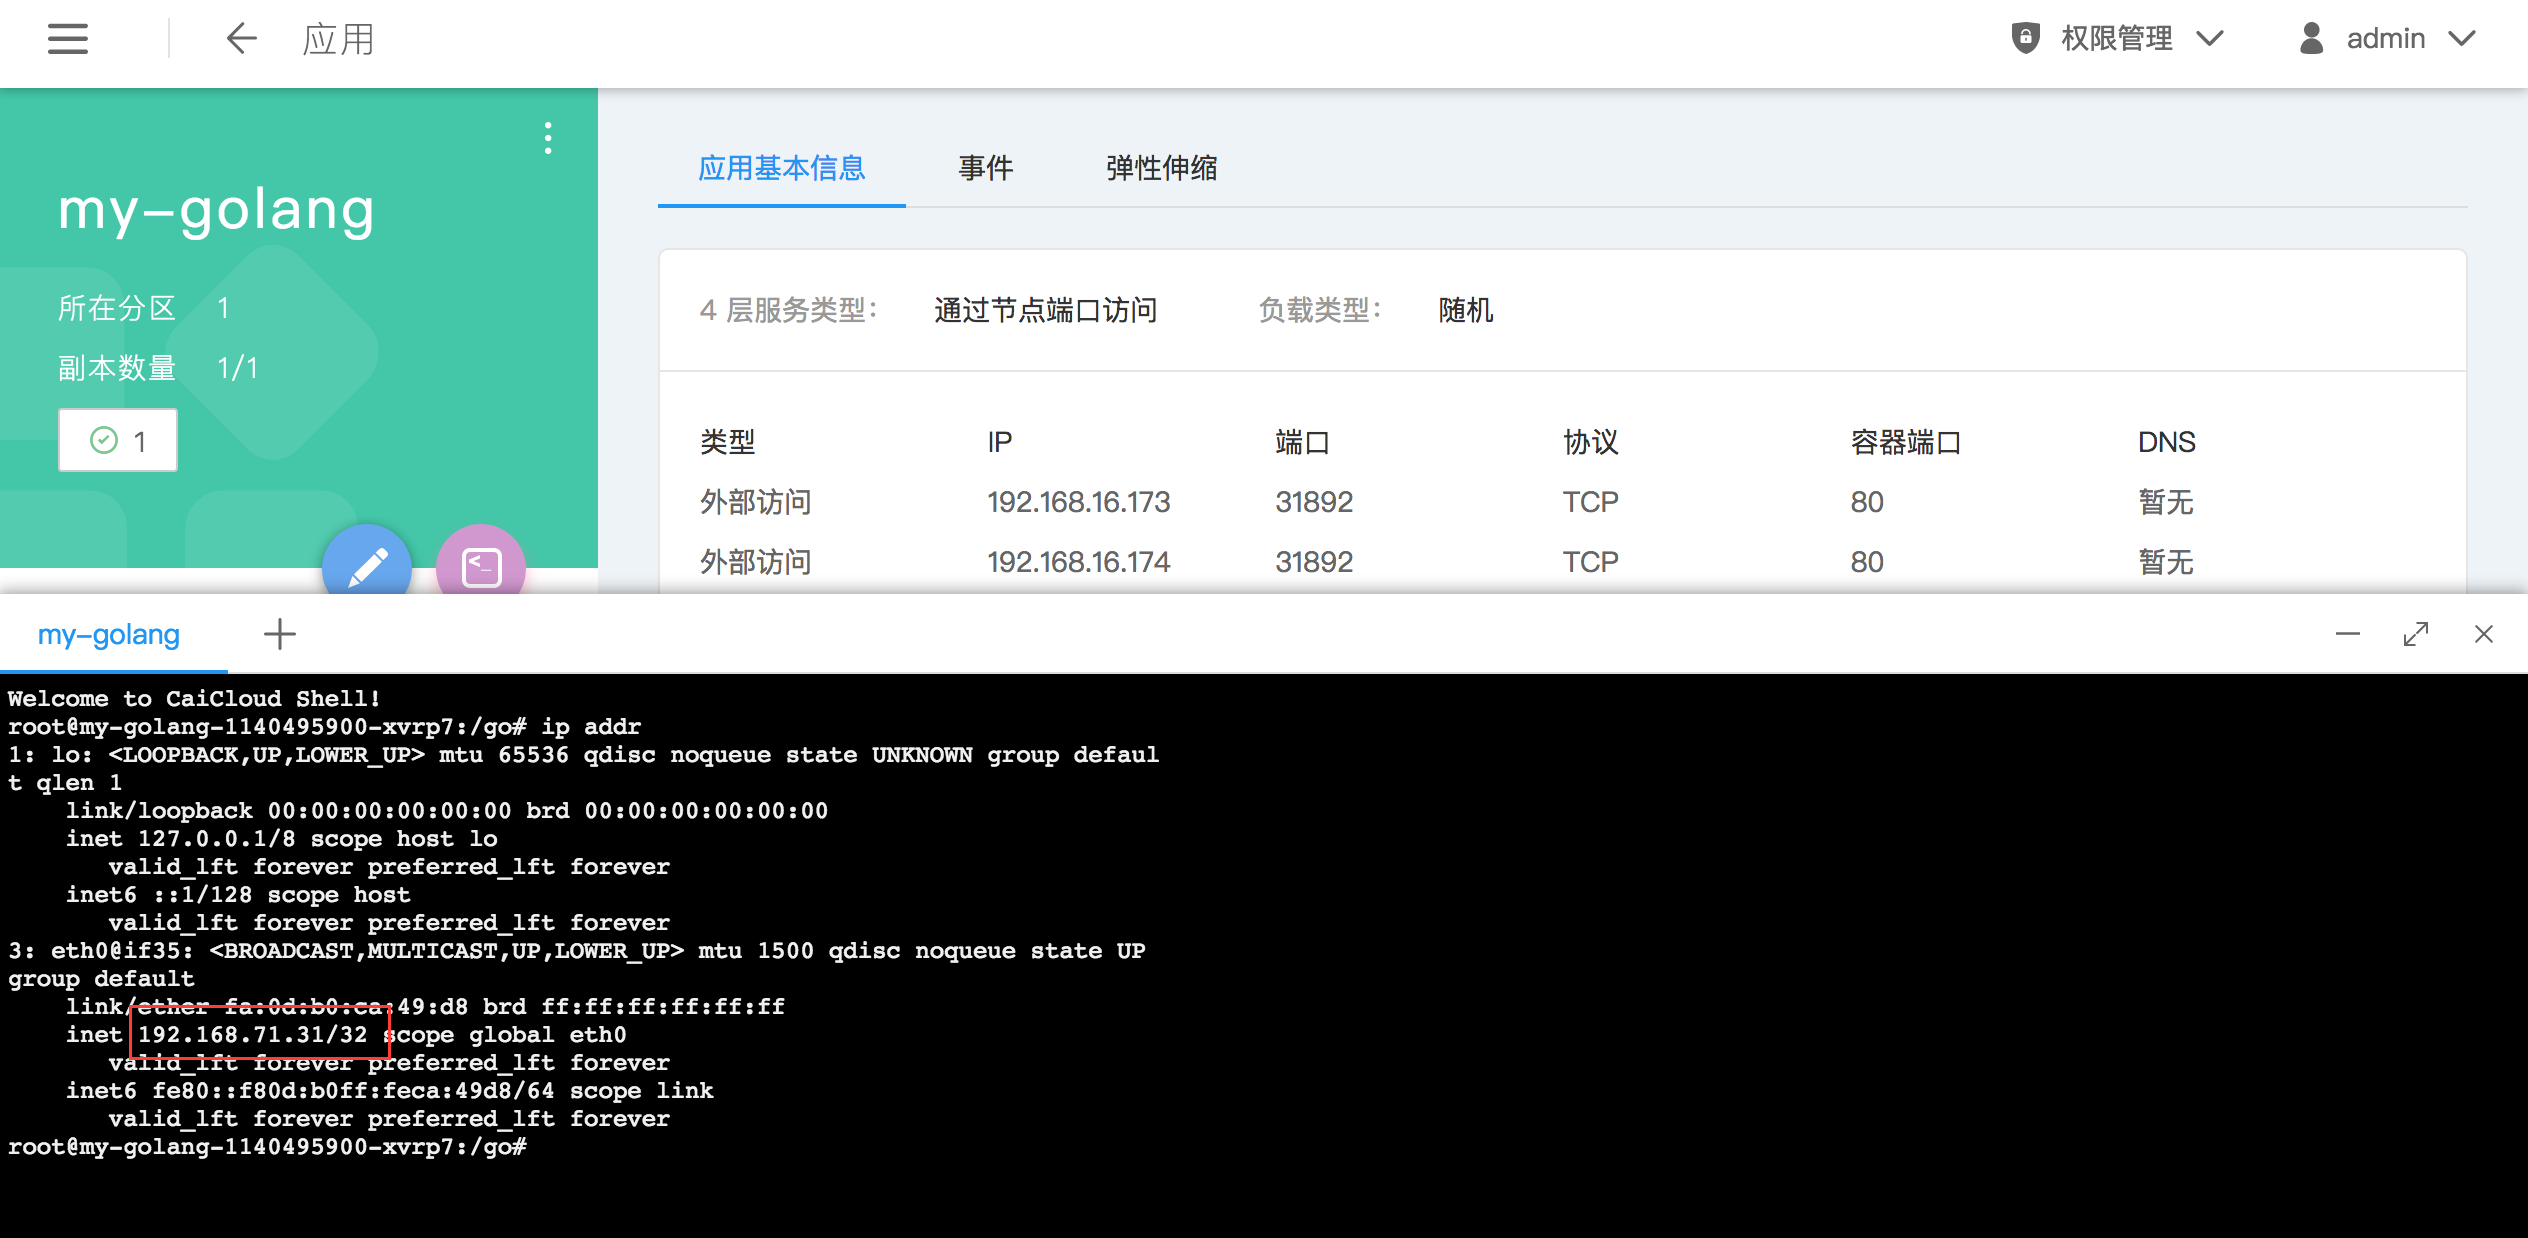Switch to the 弹性伸缩 tab
The image size is (2528, 1238).
click(x=1161, y=168)
